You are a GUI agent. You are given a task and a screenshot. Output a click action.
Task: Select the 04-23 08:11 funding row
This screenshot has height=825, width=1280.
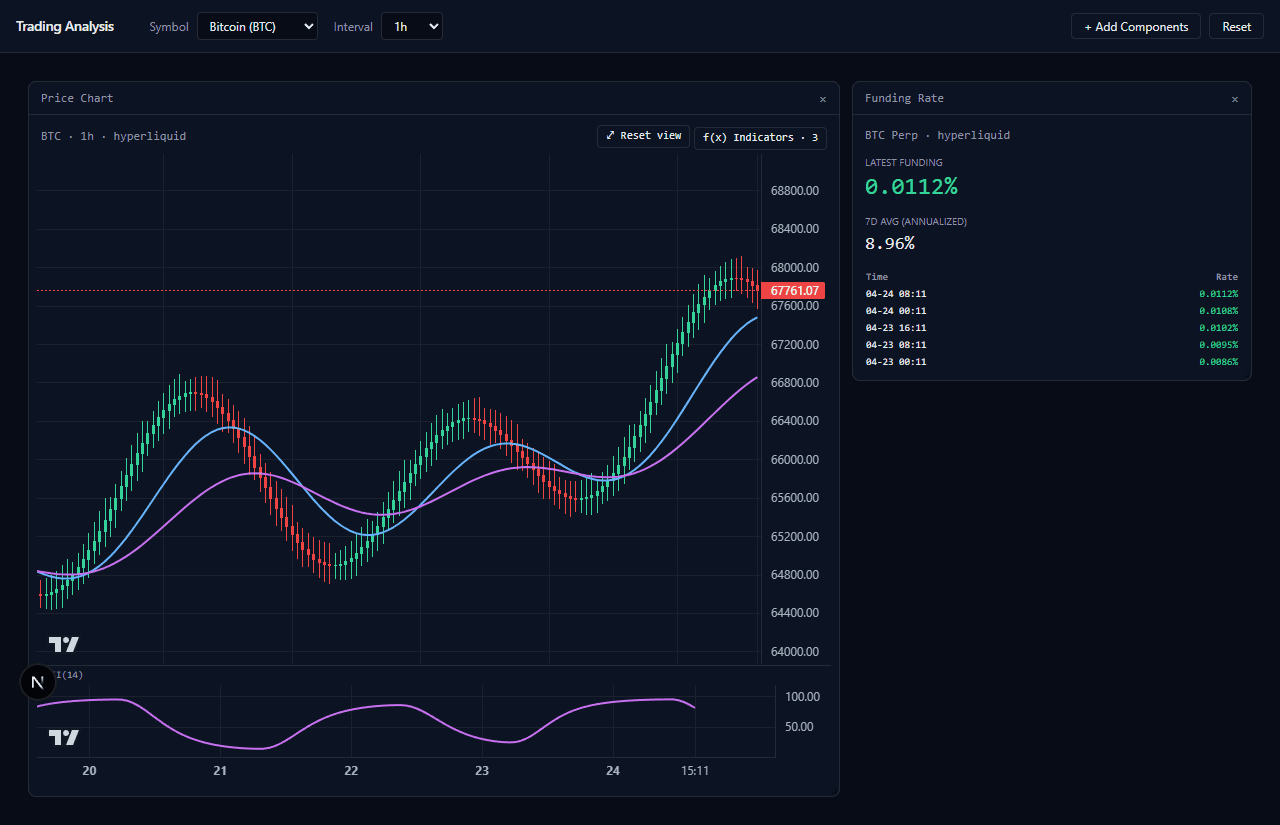tap(1051, 345)
